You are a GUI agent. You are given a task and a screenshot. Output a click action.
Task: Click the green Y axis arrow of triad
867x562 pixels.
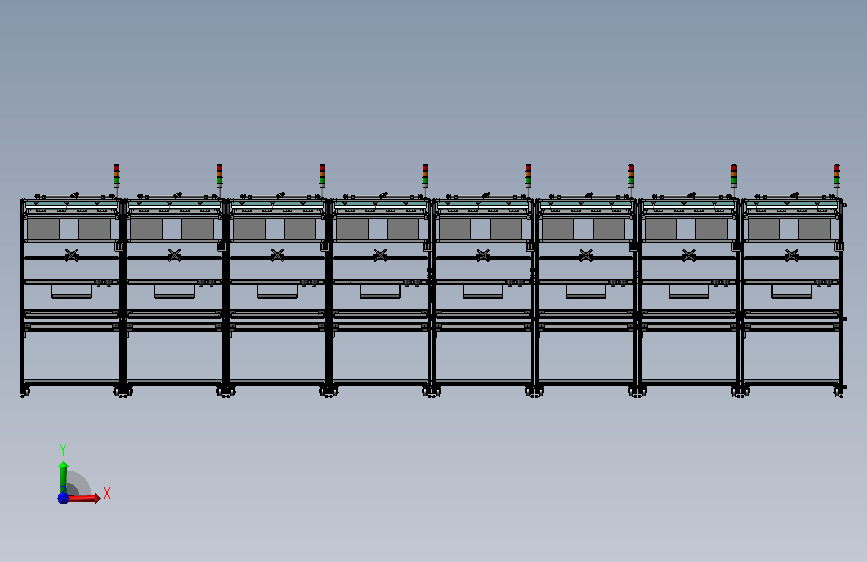pos(63,477)
